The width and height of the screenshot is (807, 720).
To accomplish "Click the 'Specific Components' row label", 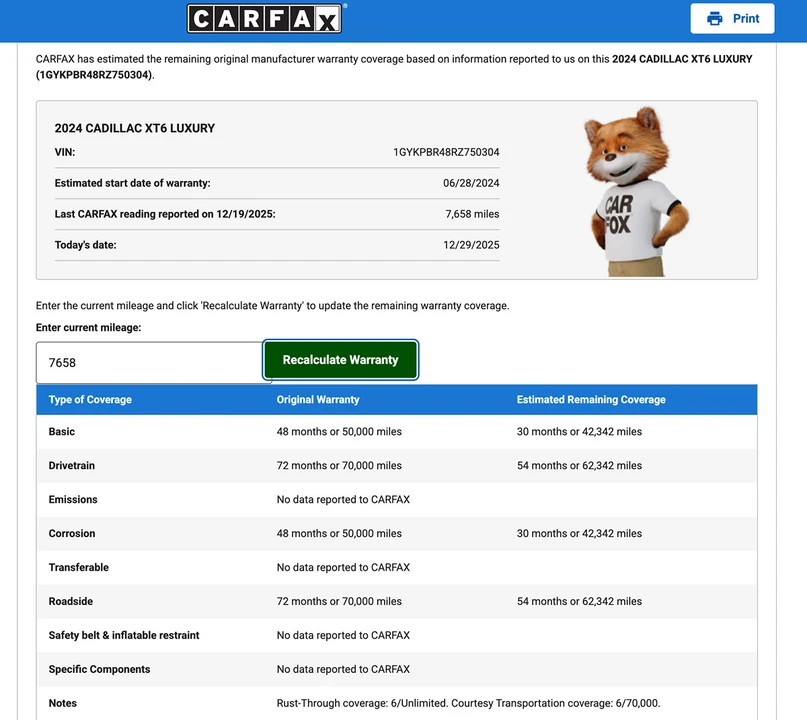I will coord(99,670).
